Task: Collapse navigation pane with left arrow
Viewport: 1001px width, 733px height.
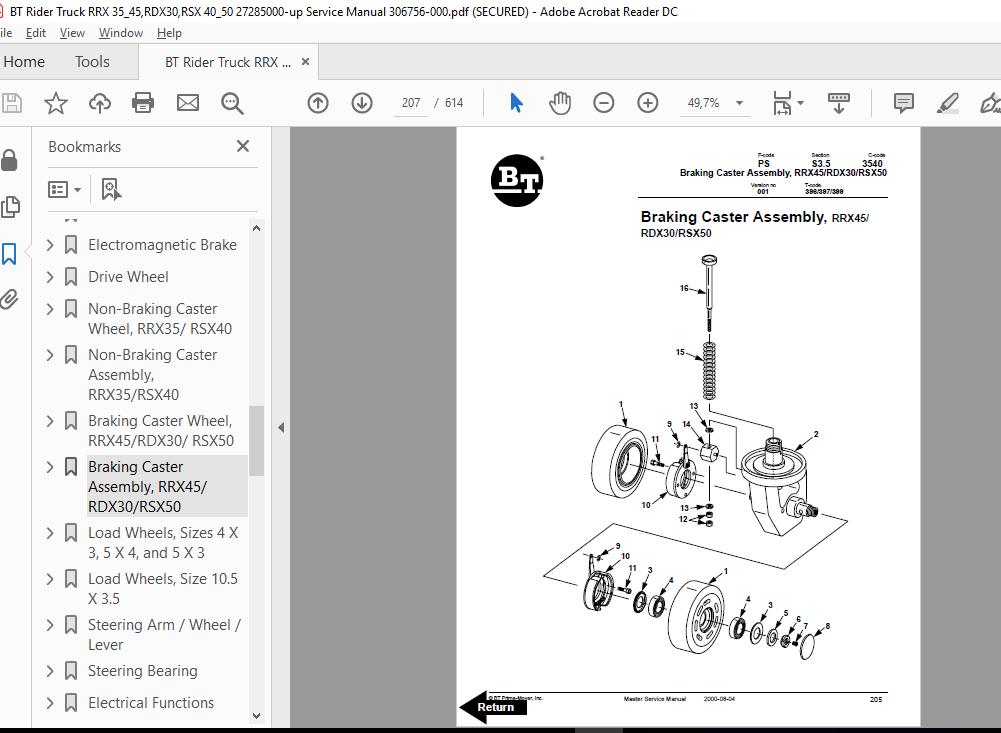Action: [281, 428]
